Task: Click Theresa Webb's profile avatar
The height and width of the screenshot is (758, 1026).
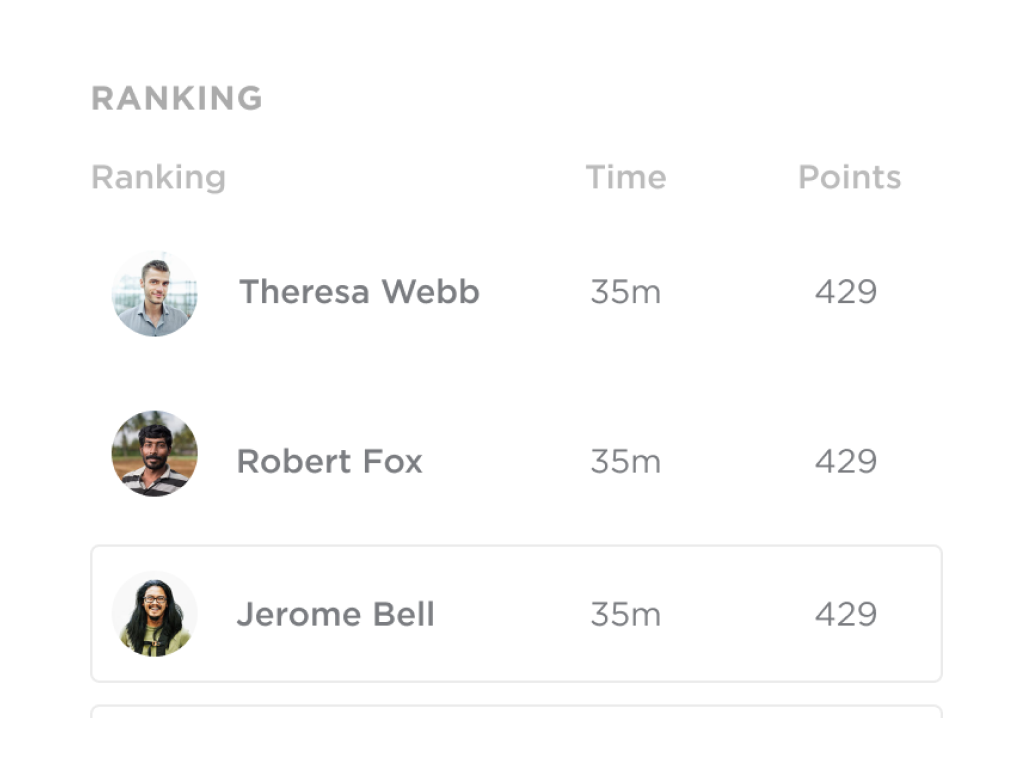Action: click(154, 294)
